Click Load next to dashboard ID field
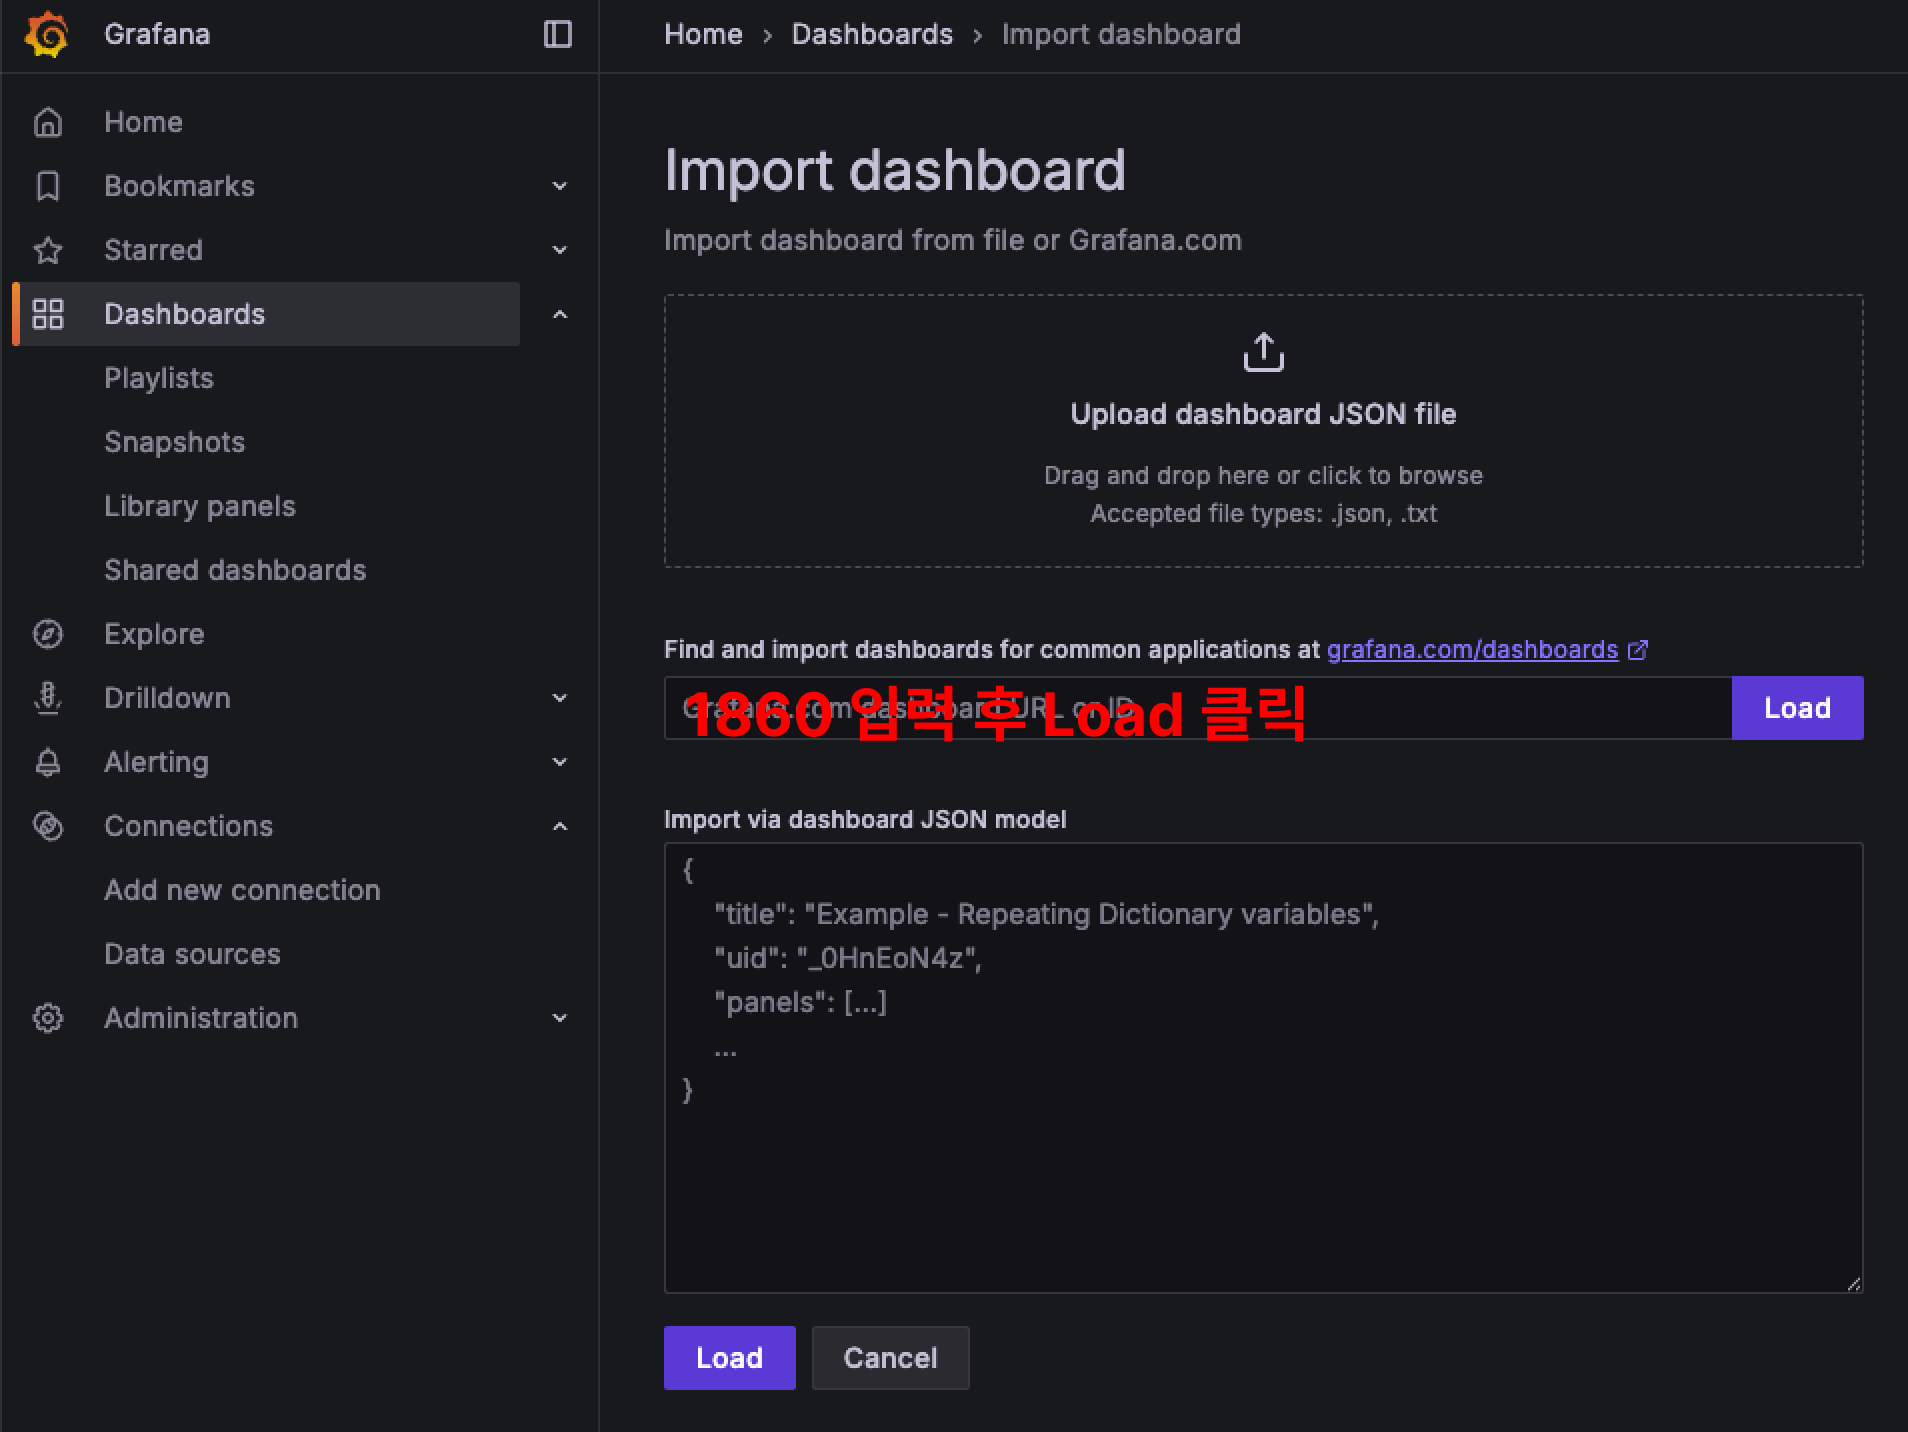1908x1432 pixels. pos(1797,708)
